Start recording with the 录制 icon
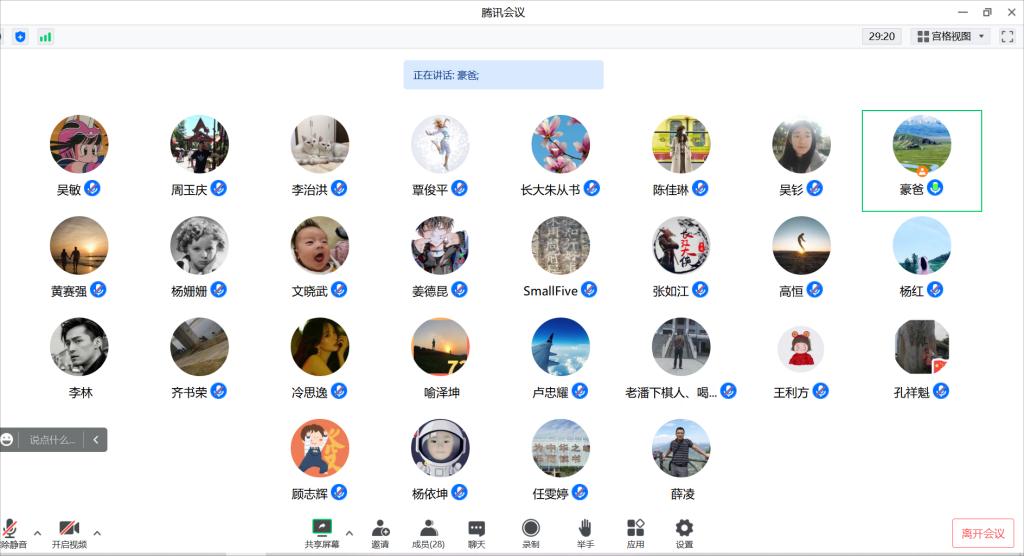The image size is (1024, 556). coord(530,528)
